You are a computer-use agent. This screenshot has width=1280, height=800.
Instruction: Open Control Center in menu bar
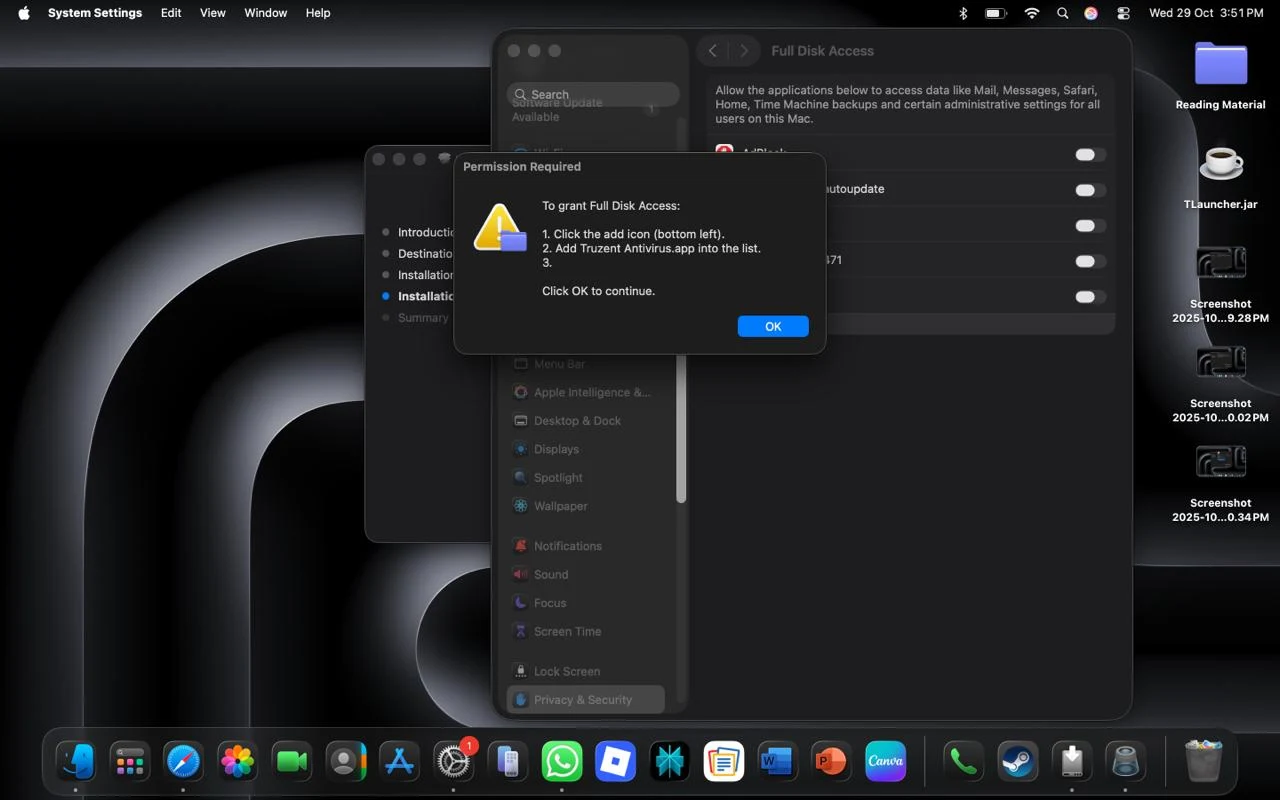point(1124,13)
